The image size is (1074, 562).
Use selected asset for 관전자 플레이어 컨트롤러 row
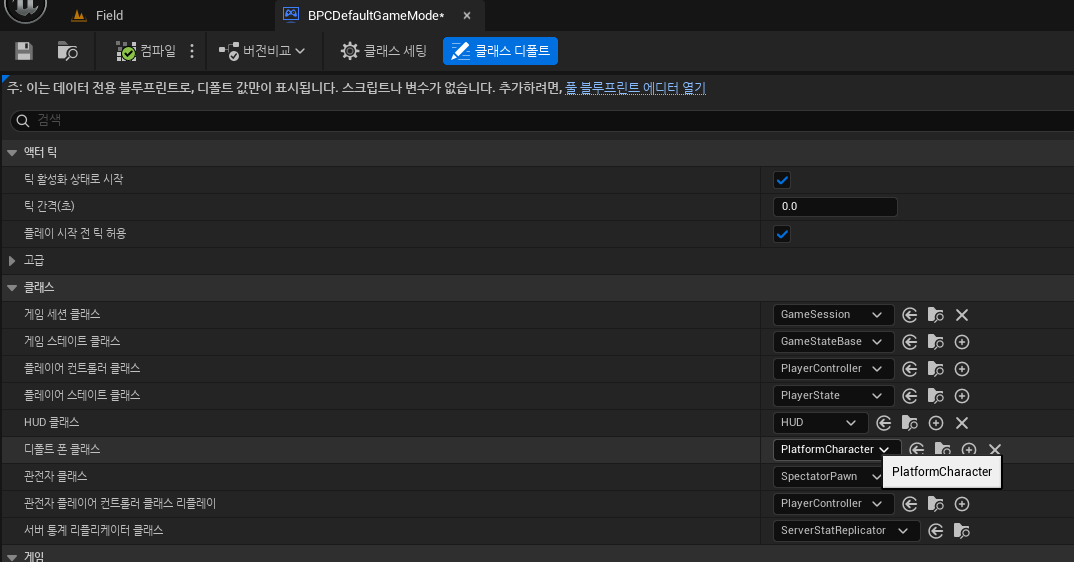coord(910,504)
